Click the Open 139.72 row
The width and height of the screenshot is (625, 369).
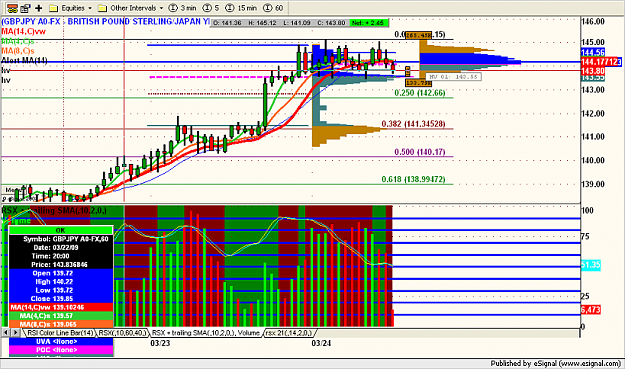click(61, 273)
